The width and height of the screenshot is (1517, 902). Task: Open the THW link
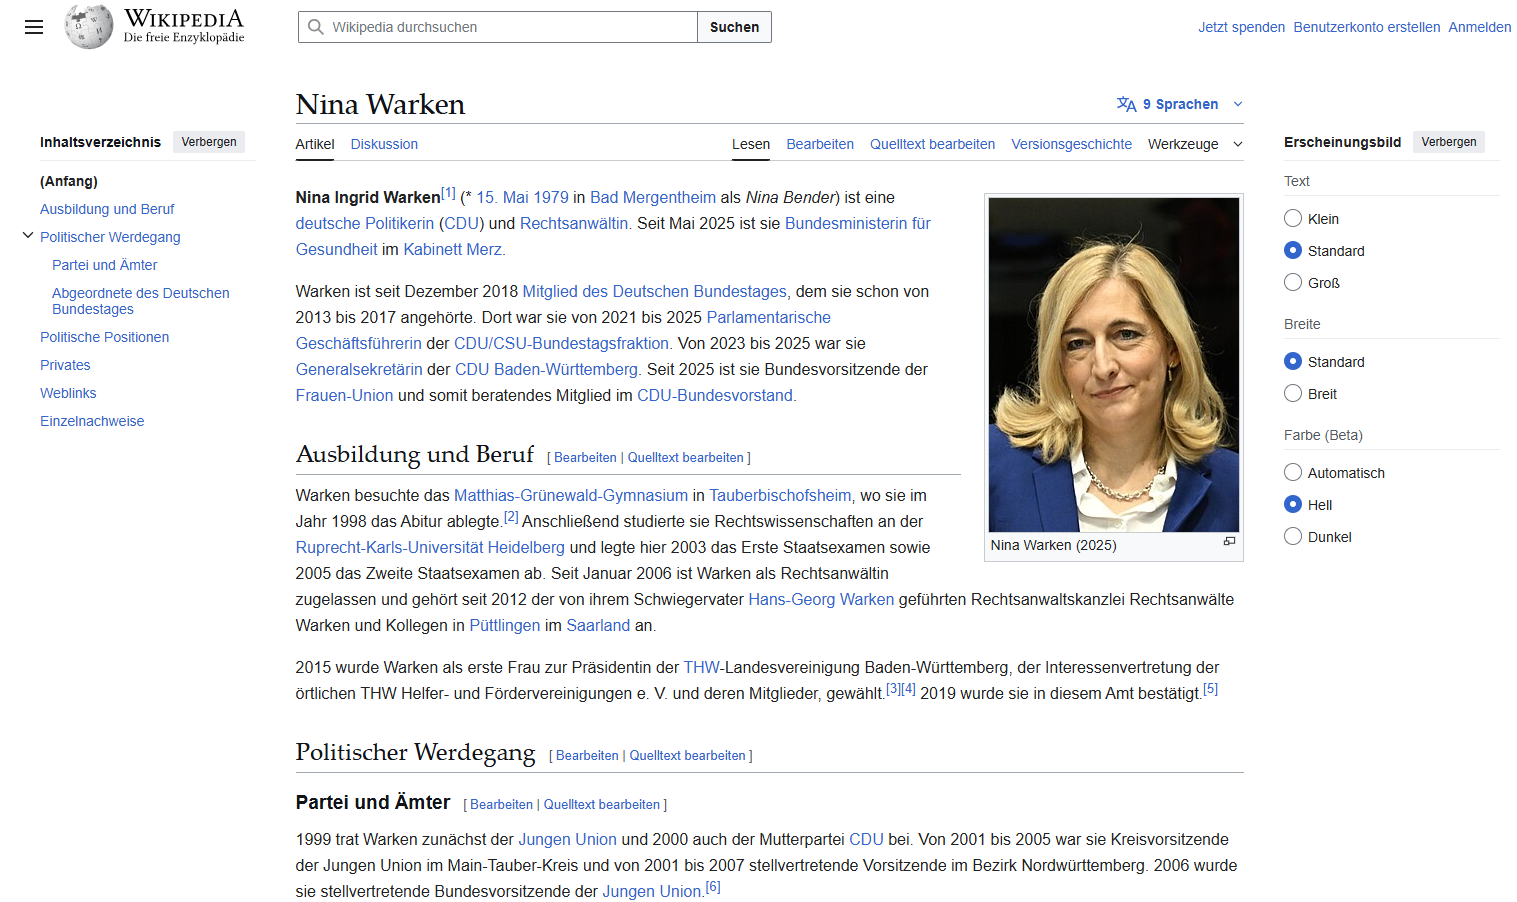coord(702,667)
